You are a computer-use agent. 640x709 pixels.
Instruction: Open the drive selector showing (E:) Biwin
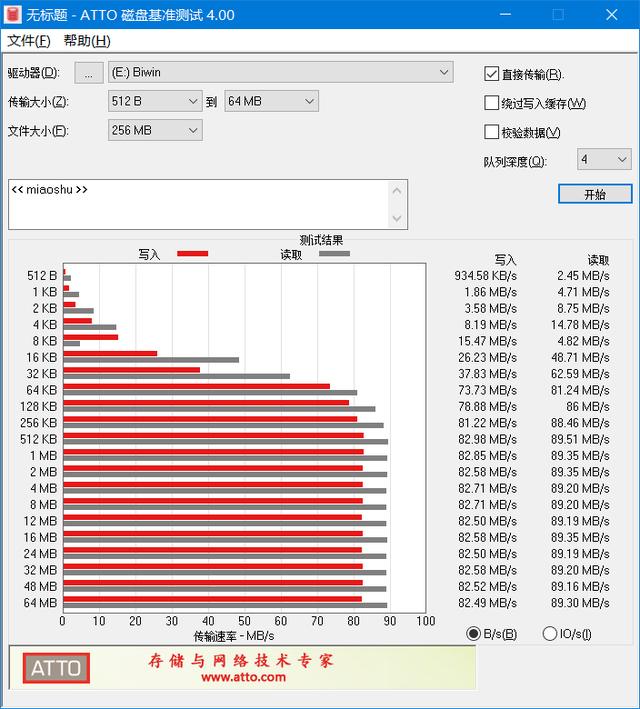pos(280,72)
